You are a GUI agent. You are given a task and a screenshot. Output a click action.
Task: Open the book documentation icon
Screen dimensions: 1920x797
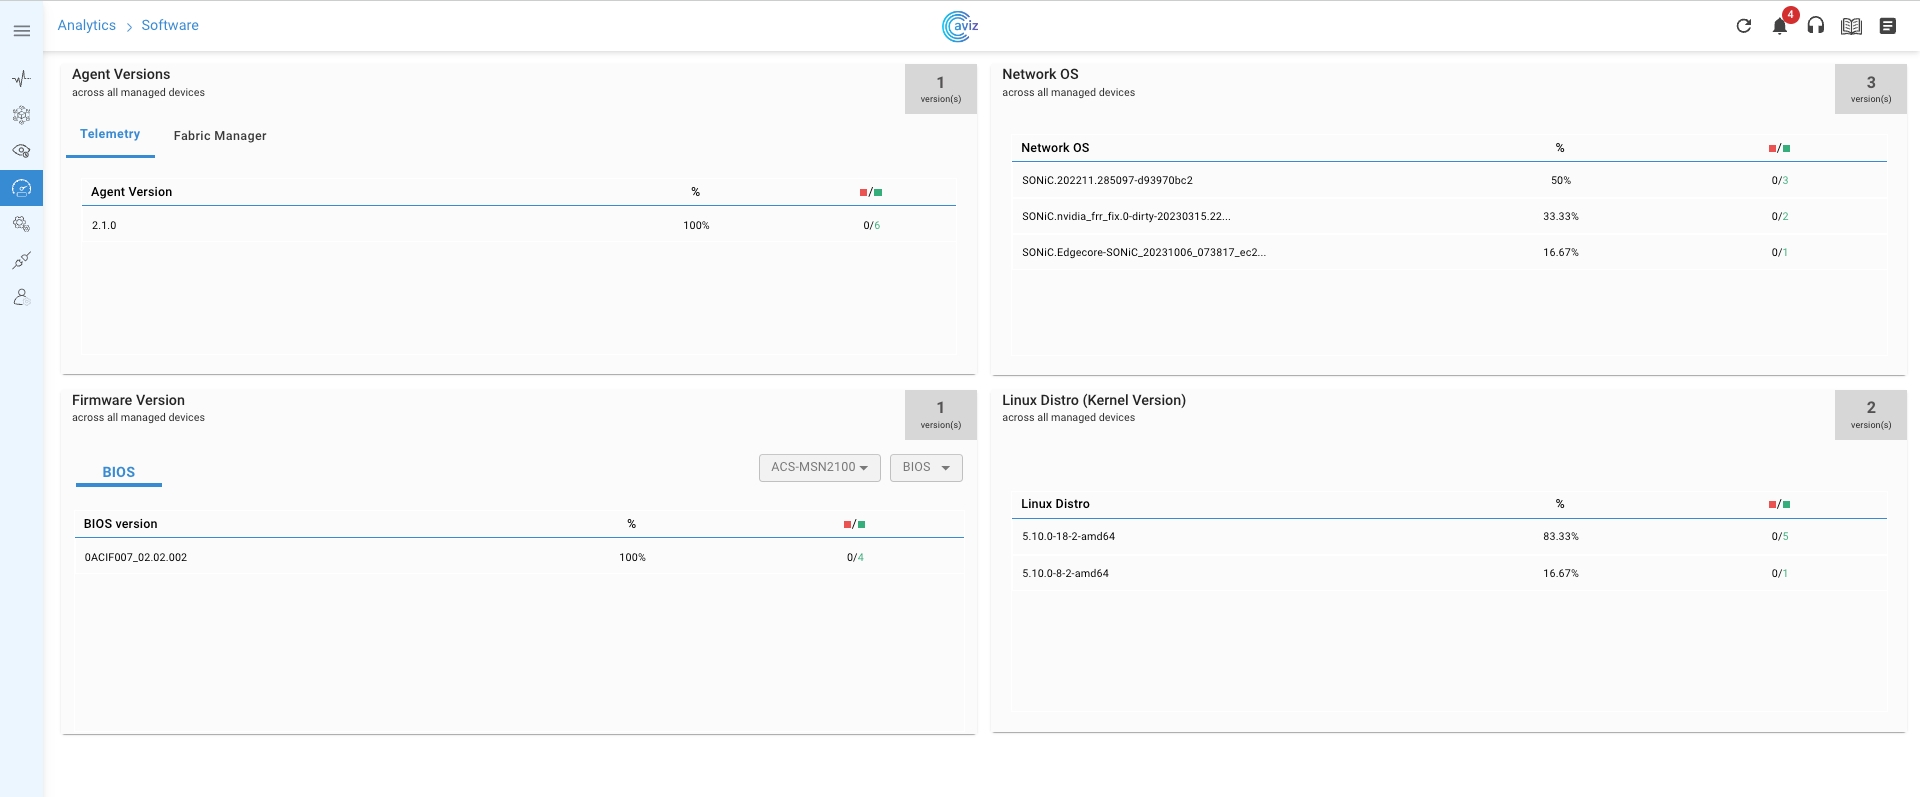tap(1852, 26)
